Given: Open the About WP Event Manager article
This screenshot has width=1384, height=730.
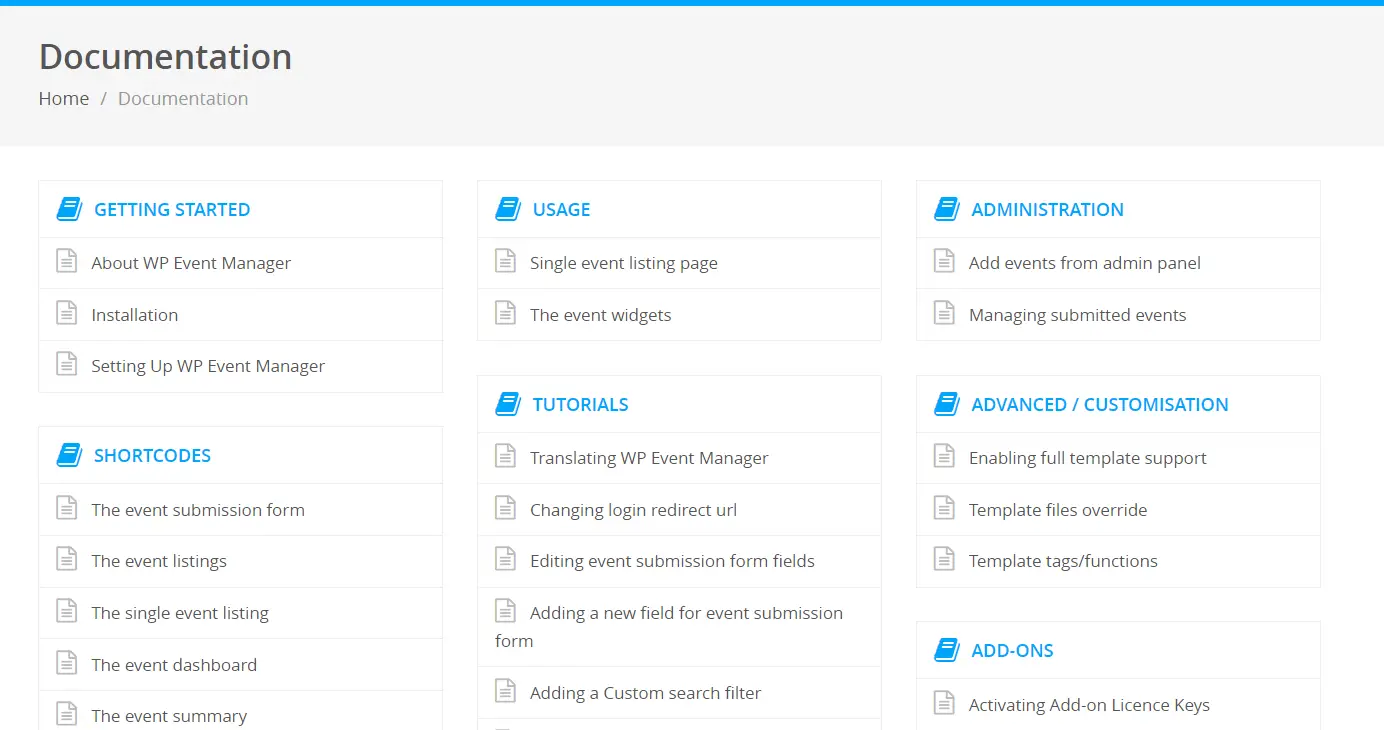Looking at the screenshot, I should point(191,263).
